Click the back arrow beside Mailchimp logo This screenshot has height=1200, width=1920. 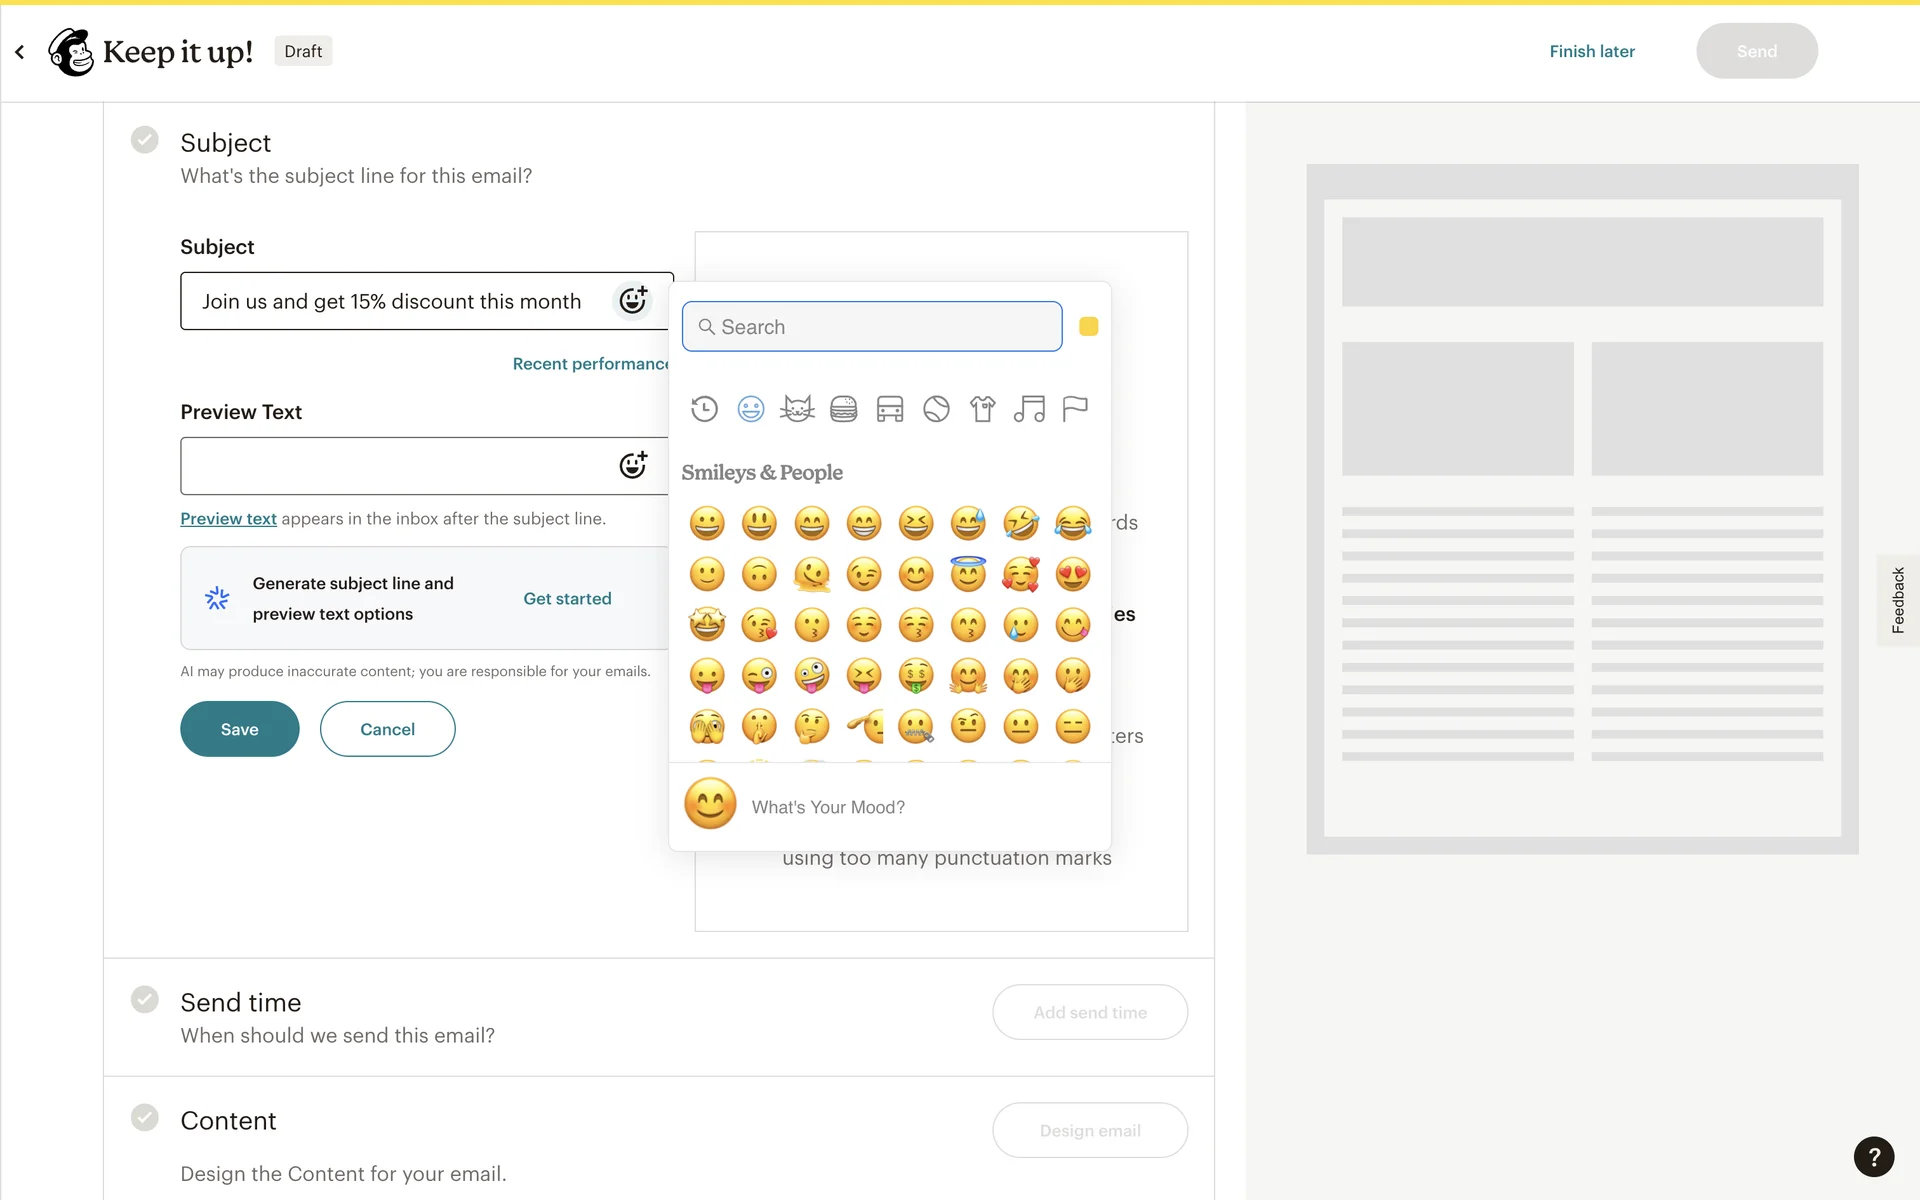(x=20, y=52)
